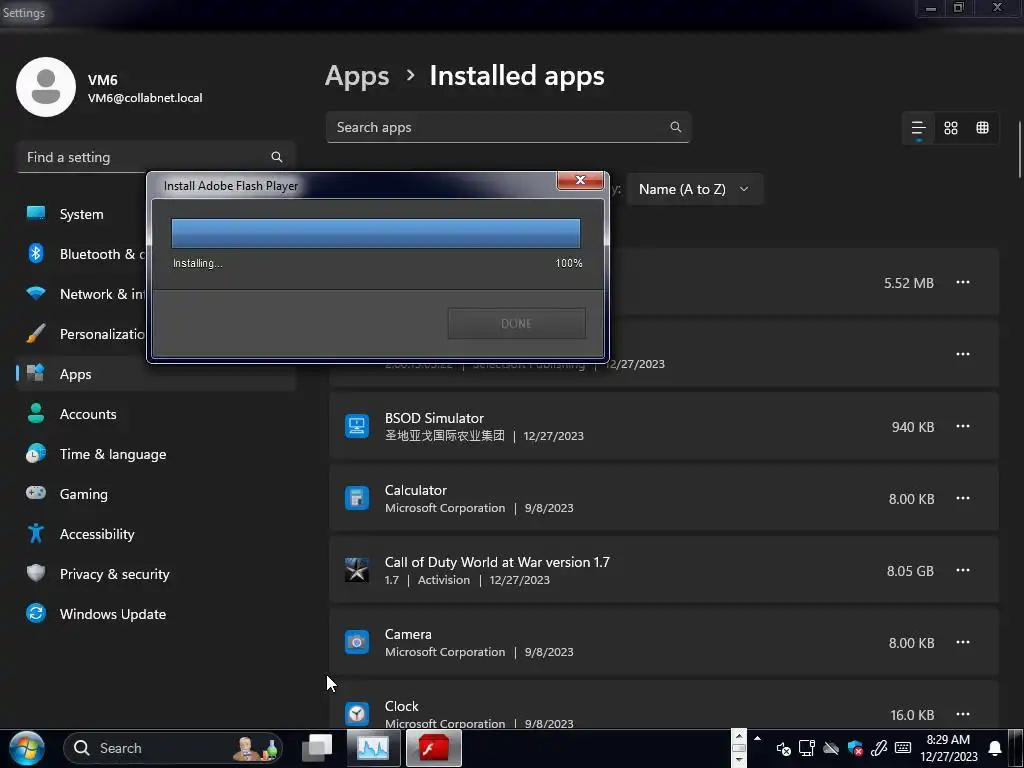This screenshot has width=1024, height=768.
Task: Open Personalization settings
Action: click(x=84, y=334)
